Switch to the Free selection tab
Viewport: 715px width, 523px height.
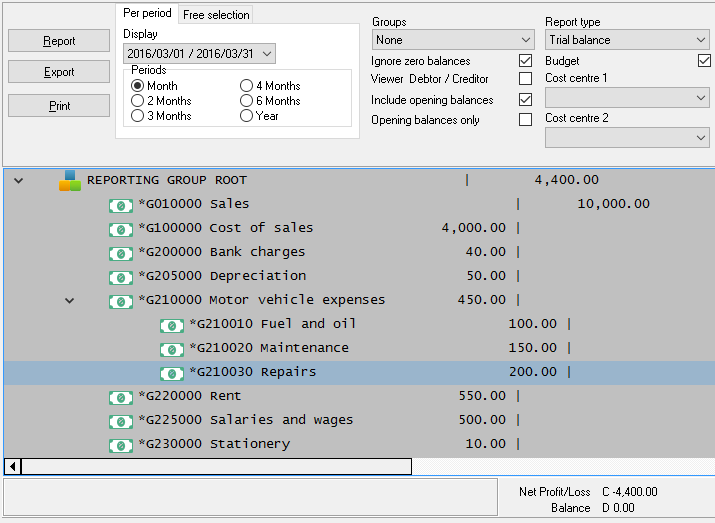(215, 15)
